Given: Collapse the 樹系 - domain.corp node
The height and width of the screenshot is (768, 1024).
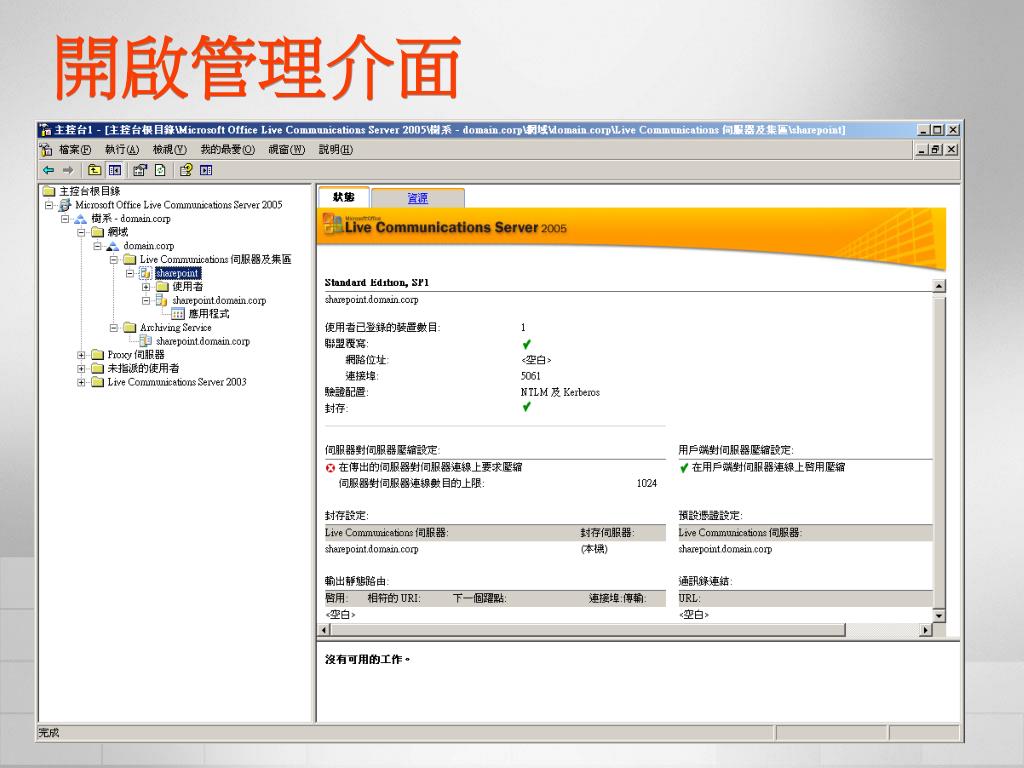Looking at the screenshot, I should [x=65, y=219].
